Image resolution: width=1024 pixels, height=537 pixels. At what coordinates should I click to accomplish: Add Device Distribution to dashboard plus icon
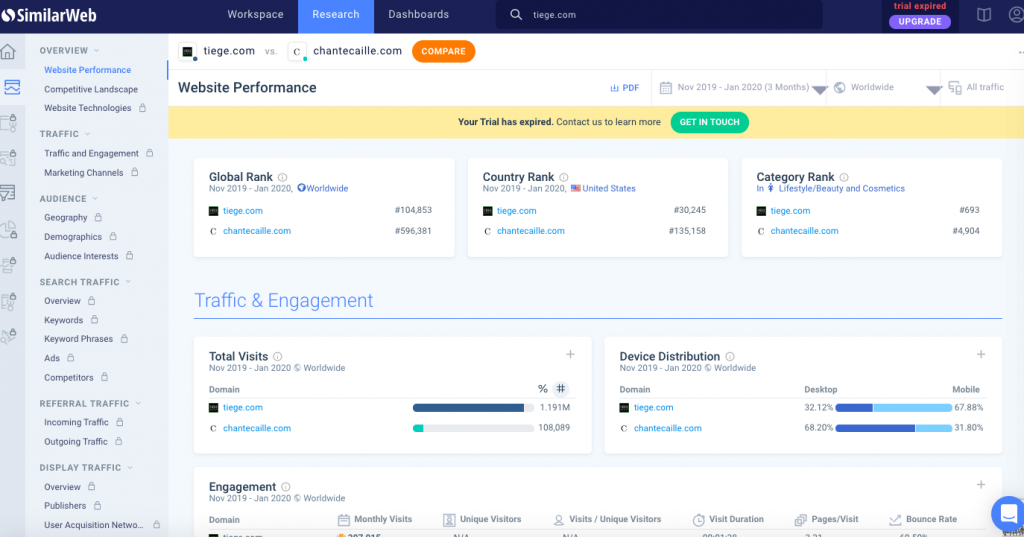(981, 354)
